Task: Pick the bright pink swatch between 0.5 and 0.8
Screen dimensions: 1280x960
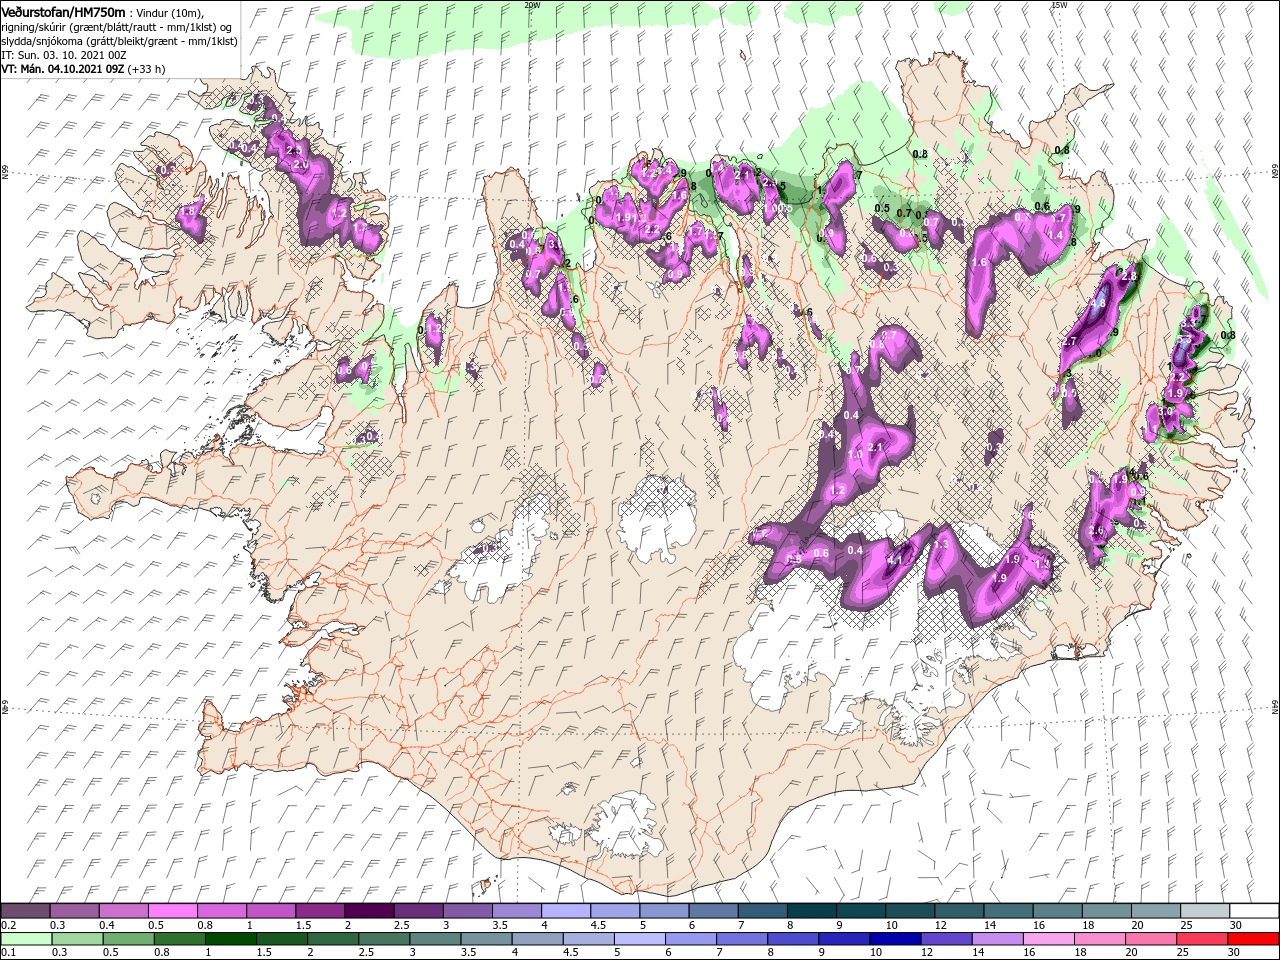Action: tap(172, 911)
